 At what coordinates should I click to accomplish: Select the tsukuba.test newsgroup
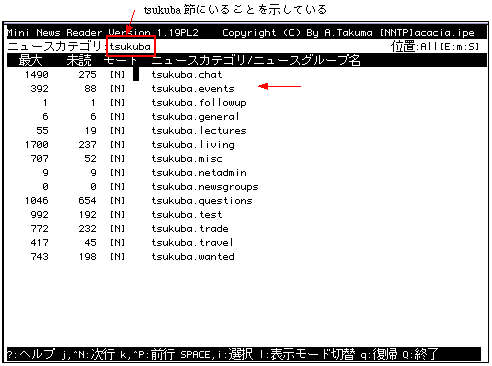[x=187, y=214]
